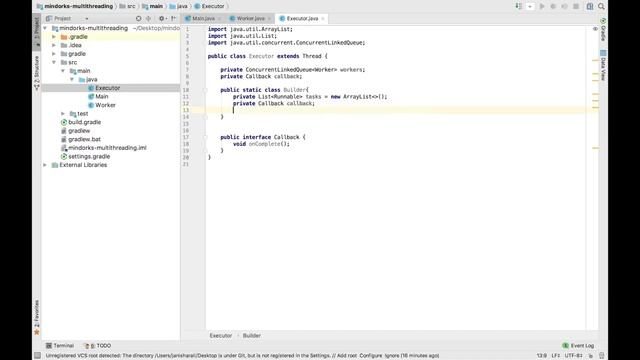
Task: Click the Run with Coverage icon
Action: coord(564,6)
